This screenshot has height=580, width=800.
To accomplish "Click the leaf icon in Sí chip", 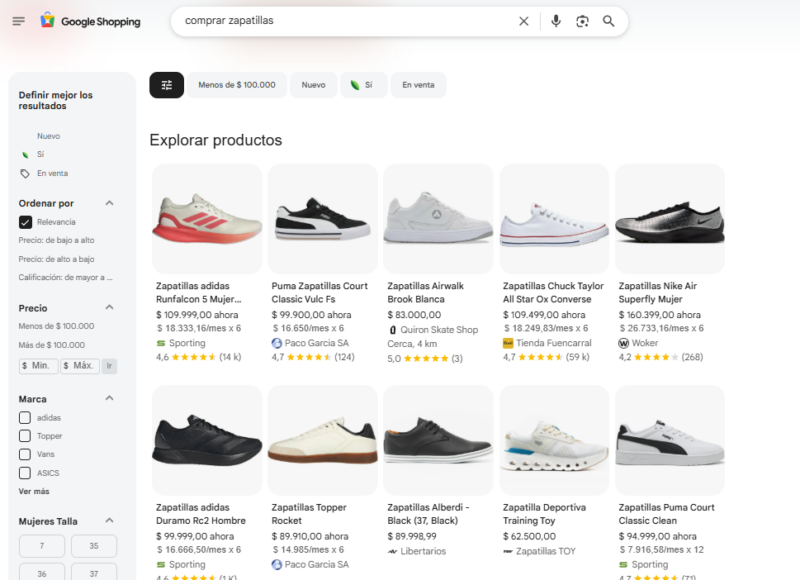I will [x=355, y=85].
